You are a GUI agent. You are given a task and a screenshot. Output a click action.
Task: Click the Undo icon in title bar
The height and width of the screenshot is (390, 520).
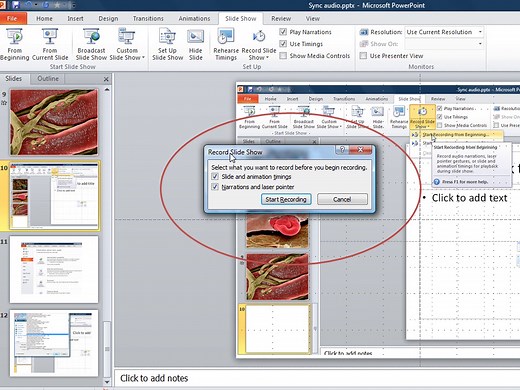coord(29,5)
